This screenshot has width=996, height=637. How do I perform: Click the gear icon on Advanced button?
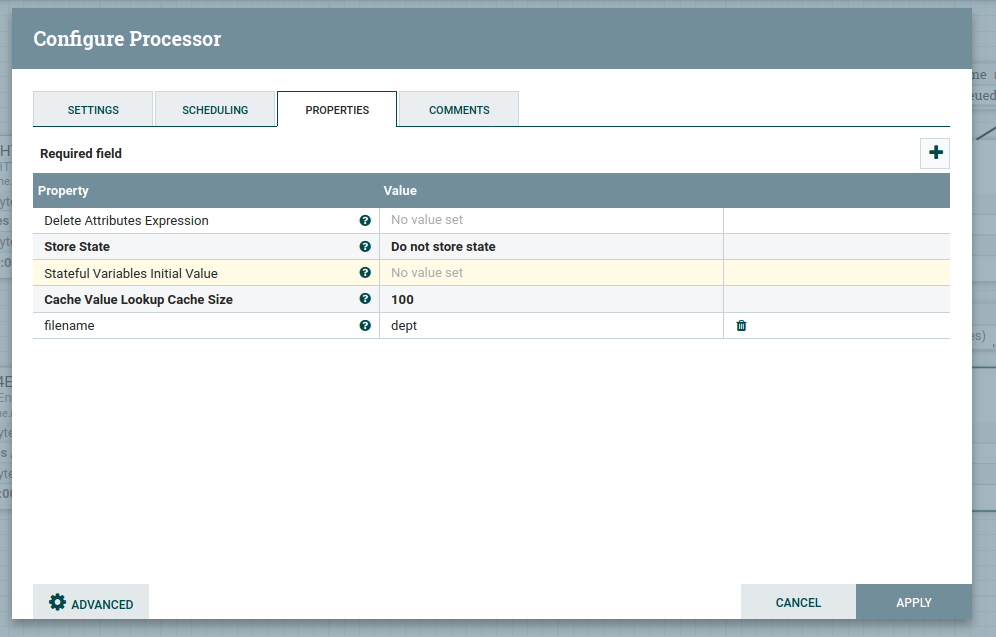(x=57, y=603)
